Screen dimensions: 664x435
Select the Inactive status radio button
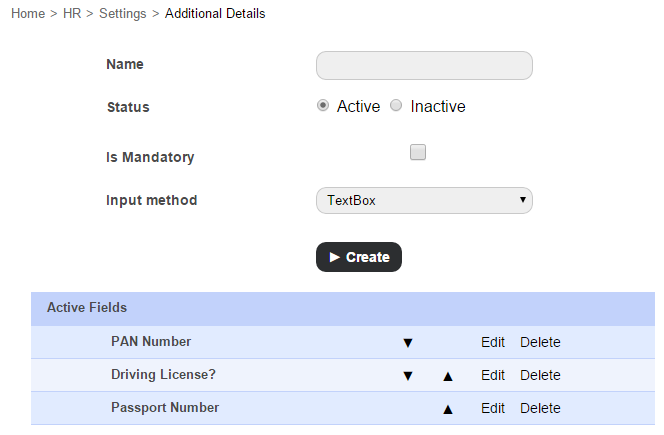coord(396,106)
